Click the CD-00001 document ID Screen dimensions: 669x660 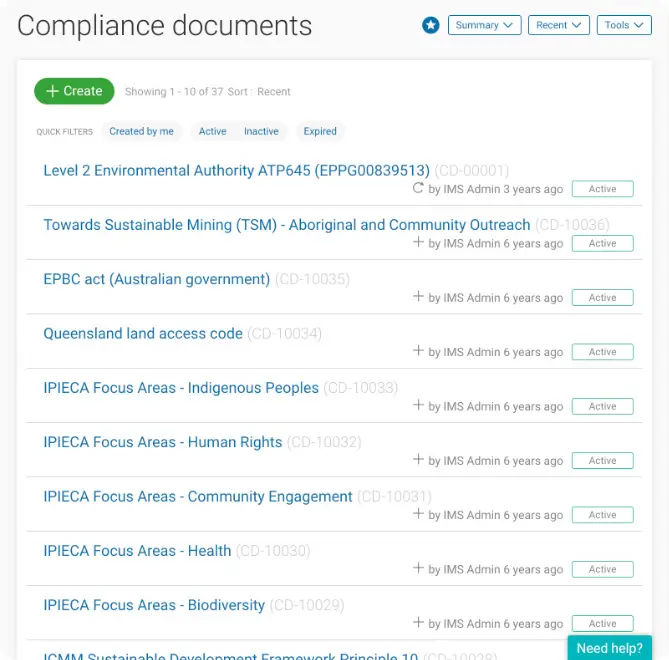coord(471,171)
